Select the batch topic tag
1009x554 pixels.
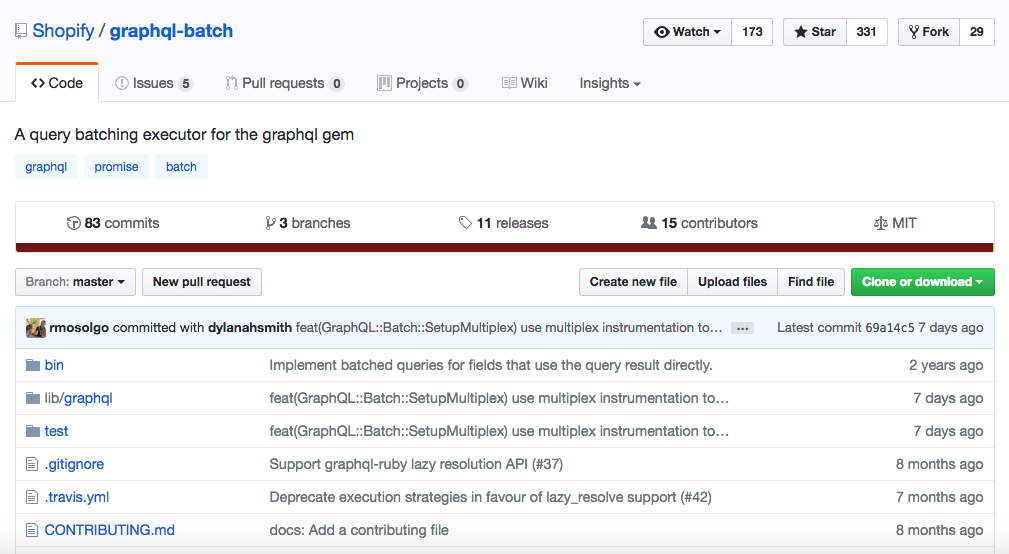coord(181,167)
